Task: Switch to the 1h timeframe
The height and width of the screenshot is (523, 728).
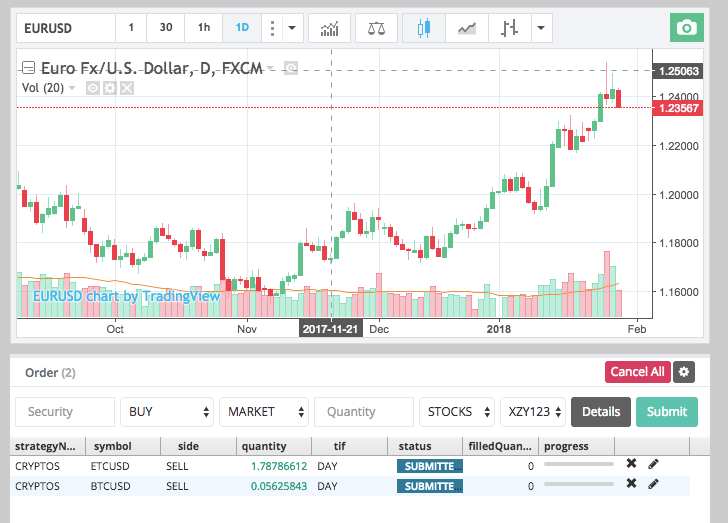Action: point(204,27)
